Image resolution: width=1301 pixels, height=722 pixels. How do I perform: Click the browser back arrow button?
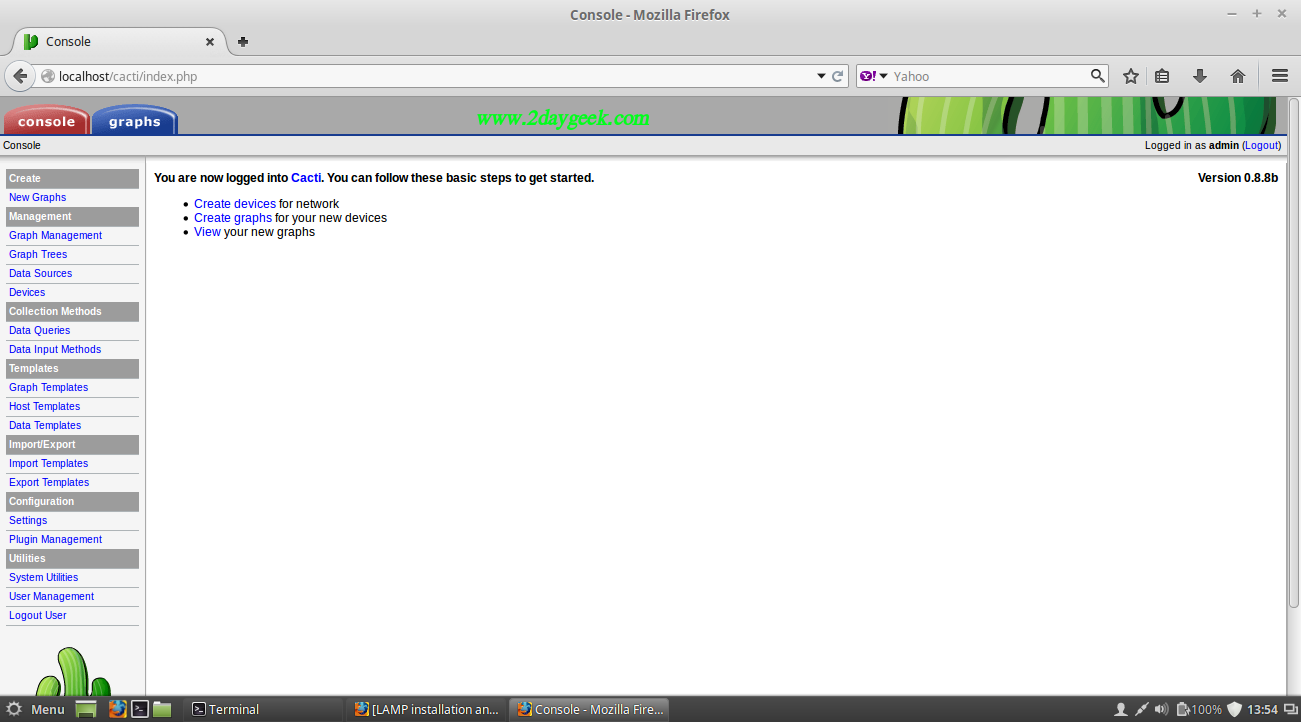click(20, 76)
